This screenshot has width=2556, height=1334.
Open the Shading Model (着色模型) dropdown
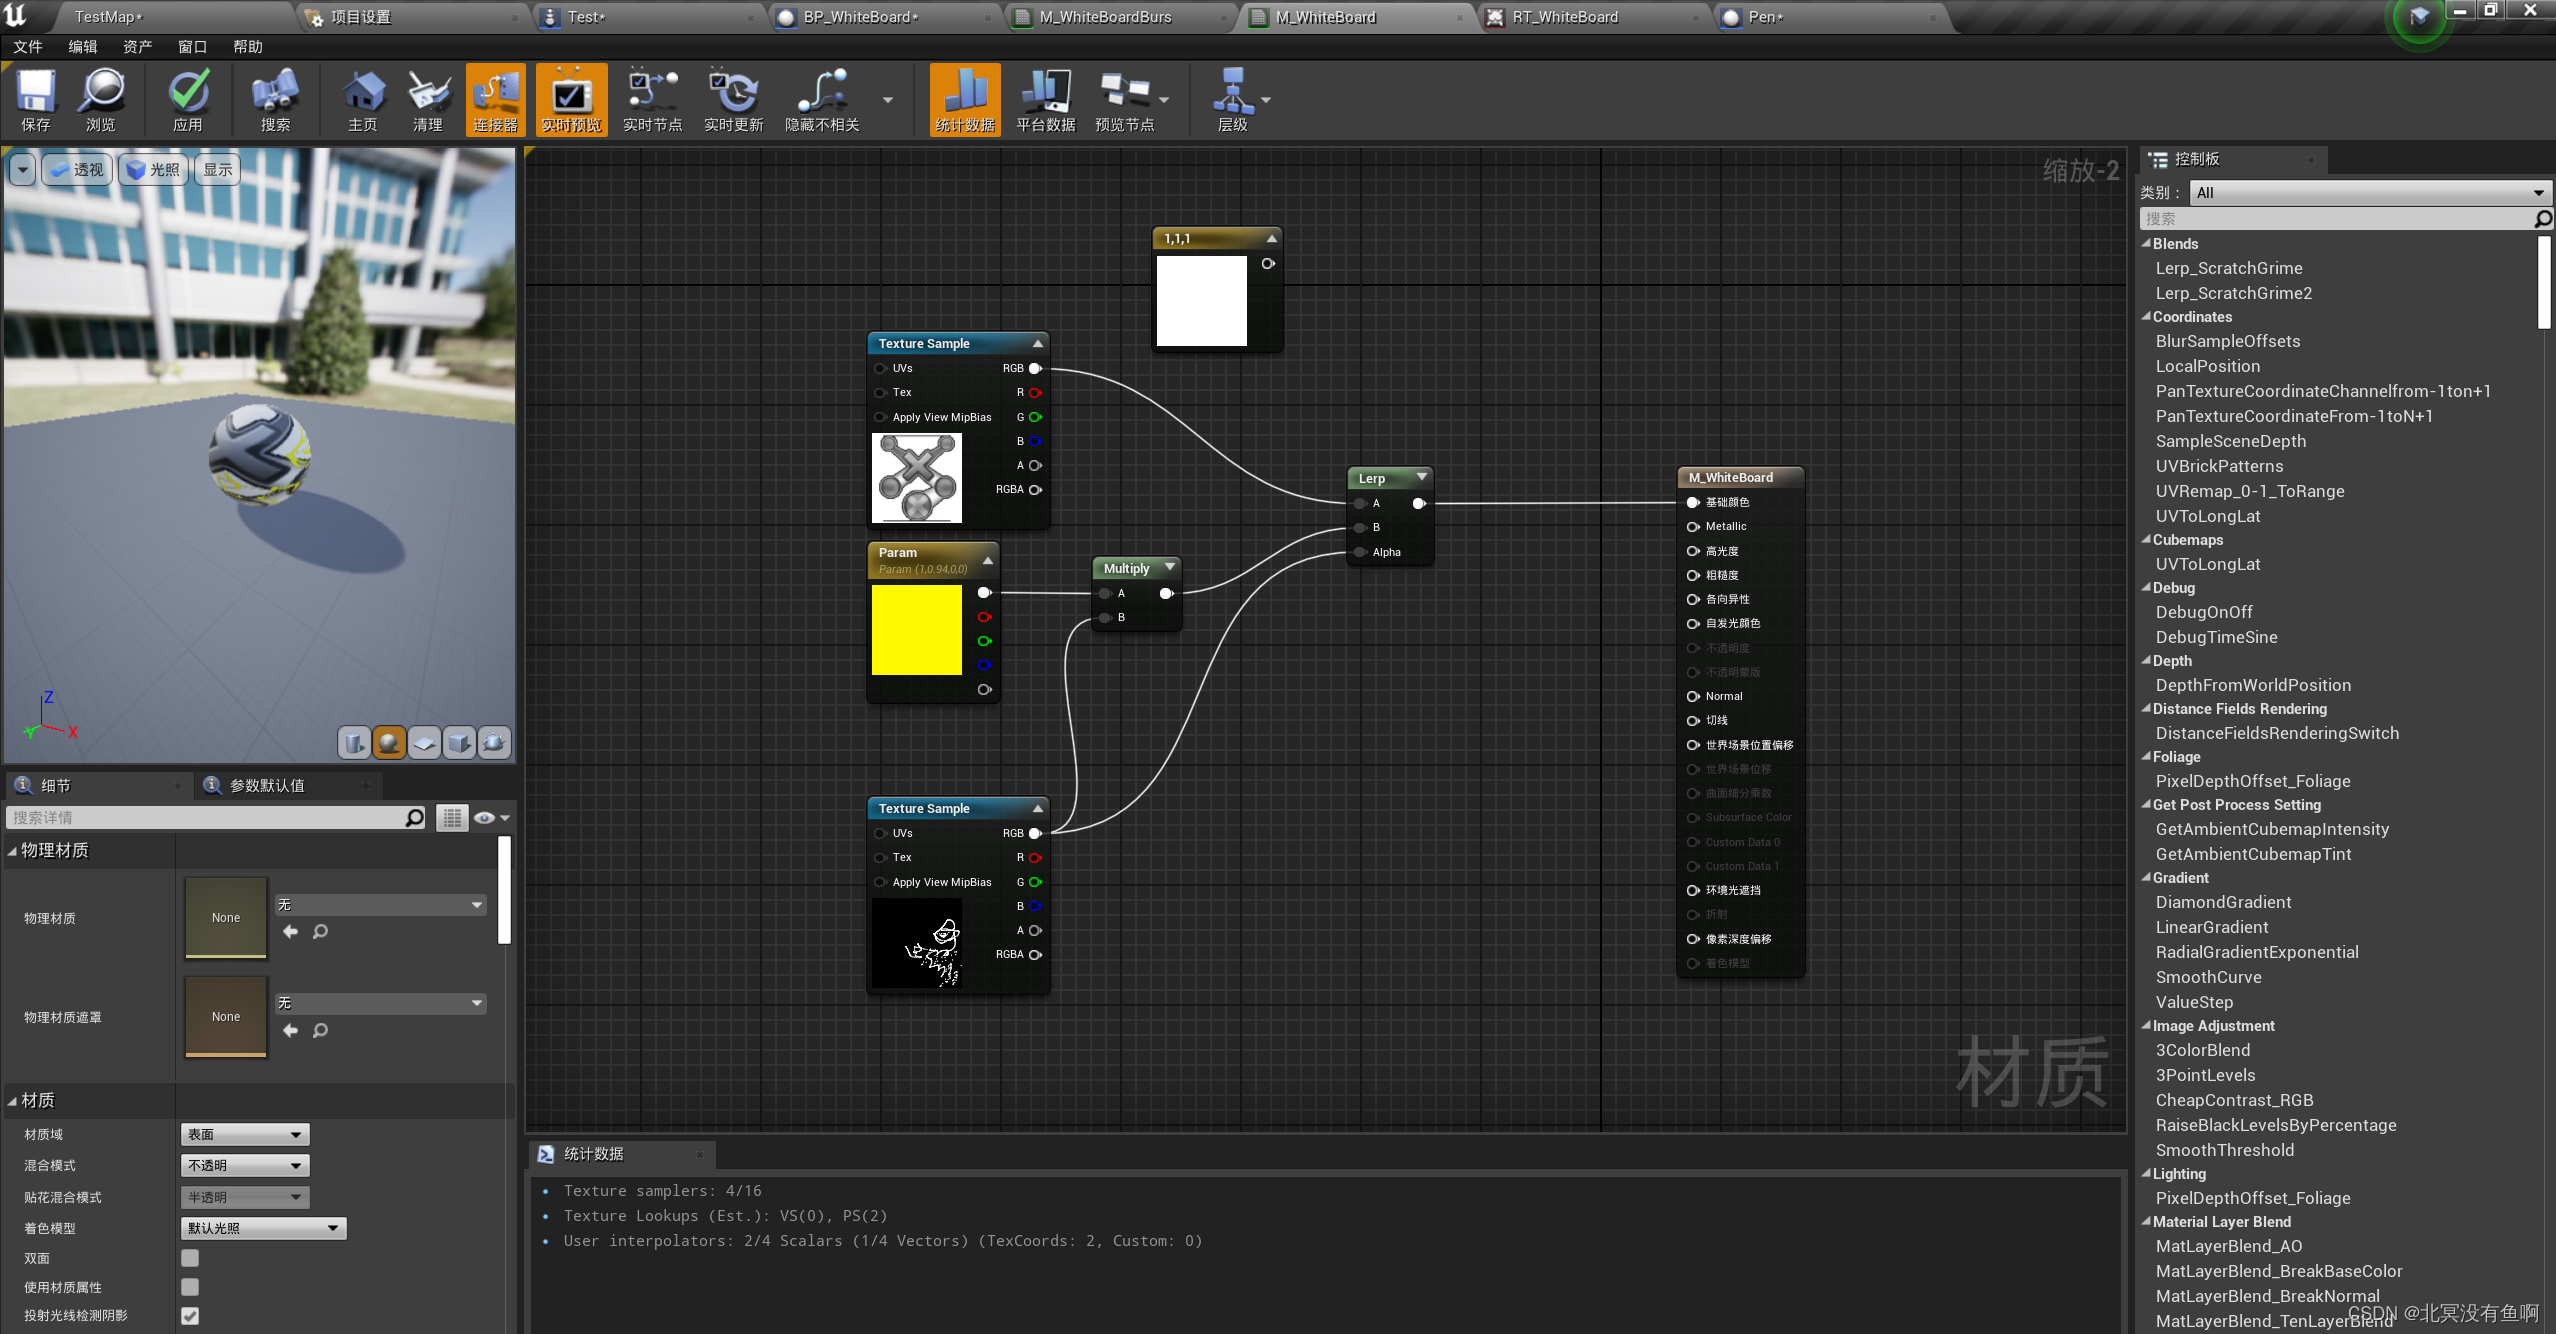point(263,1228)
